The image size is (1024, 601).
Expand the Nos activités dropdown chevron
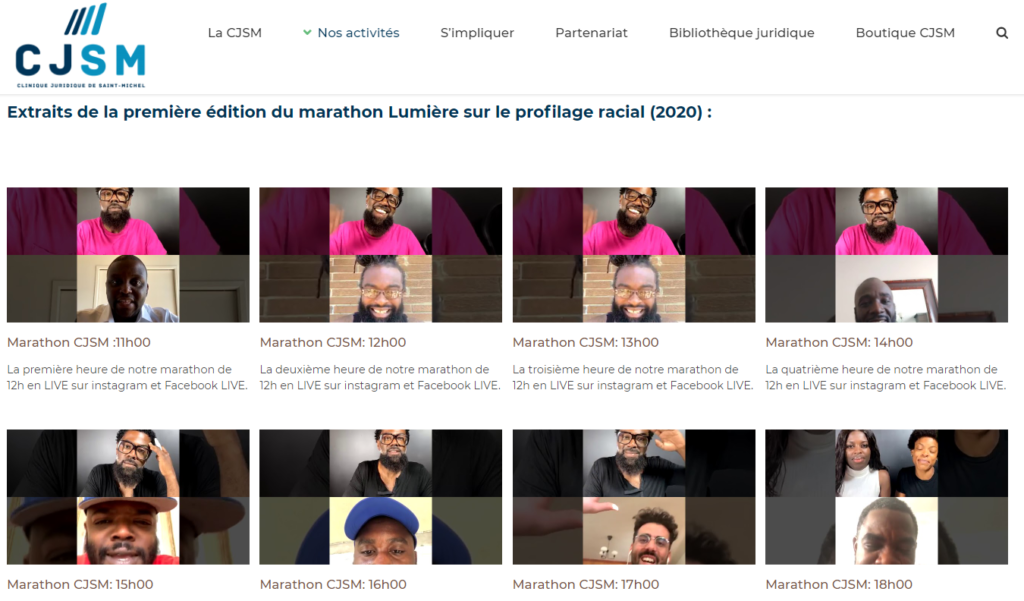pos(307,33)
